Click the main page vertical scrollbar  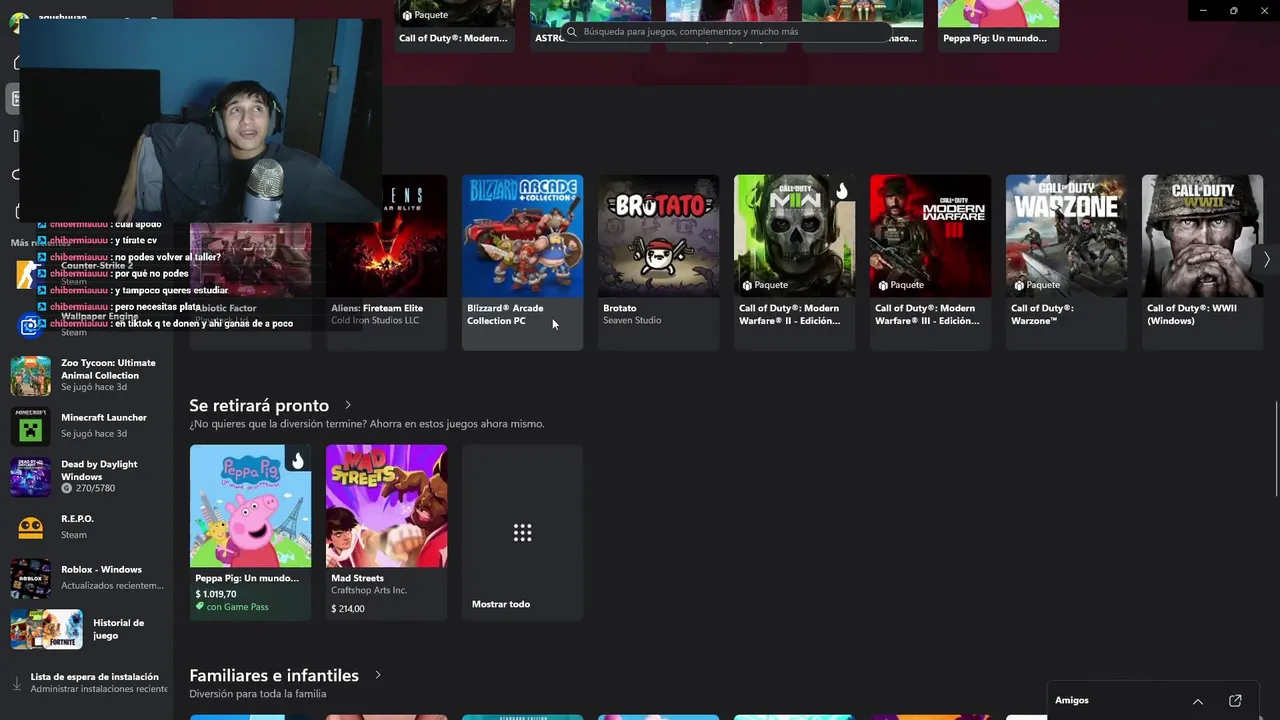(x=1277, y=448)
